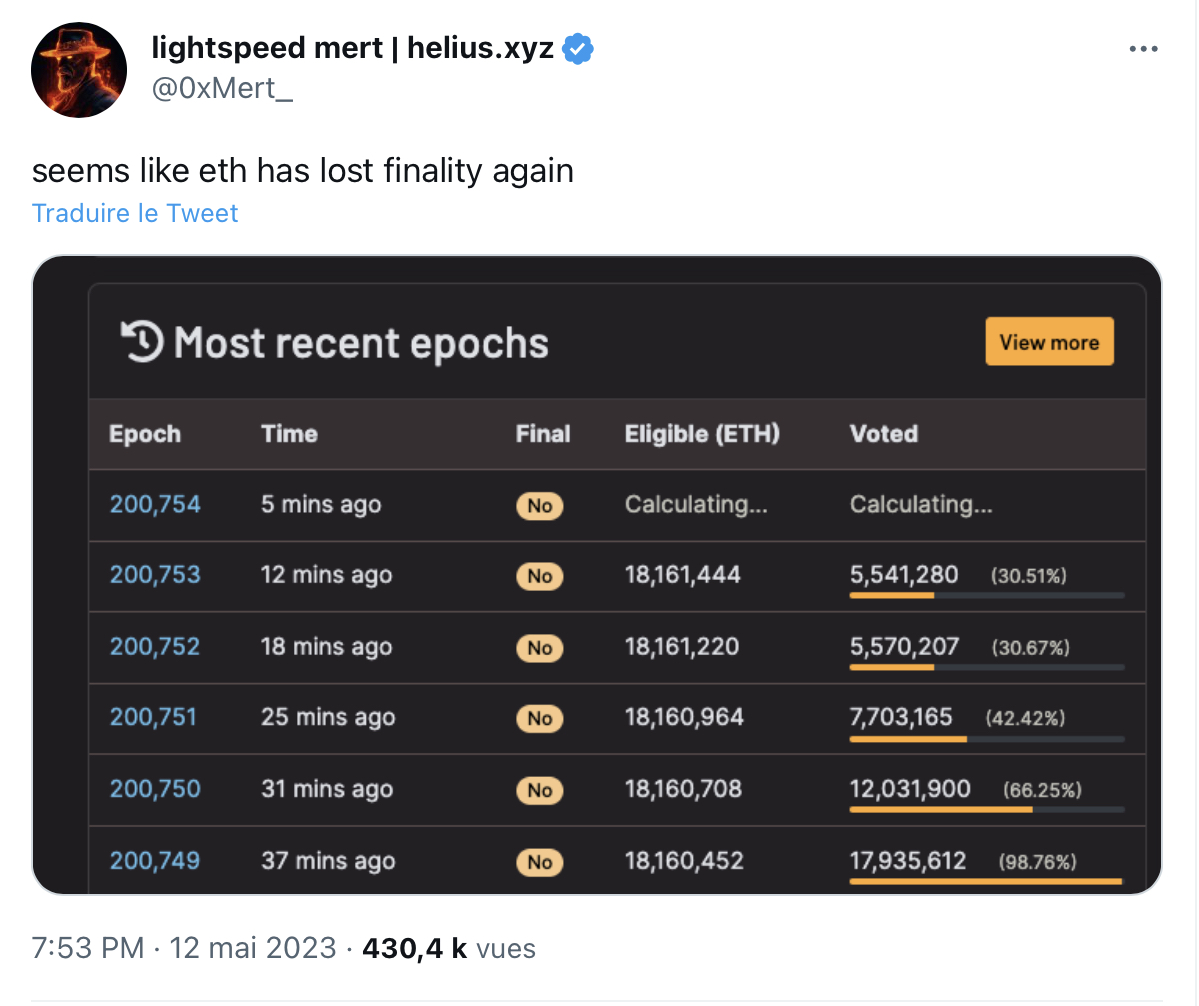
Task: Click the No badge for epoch 200,749
Action: click(x=540, y=862)
